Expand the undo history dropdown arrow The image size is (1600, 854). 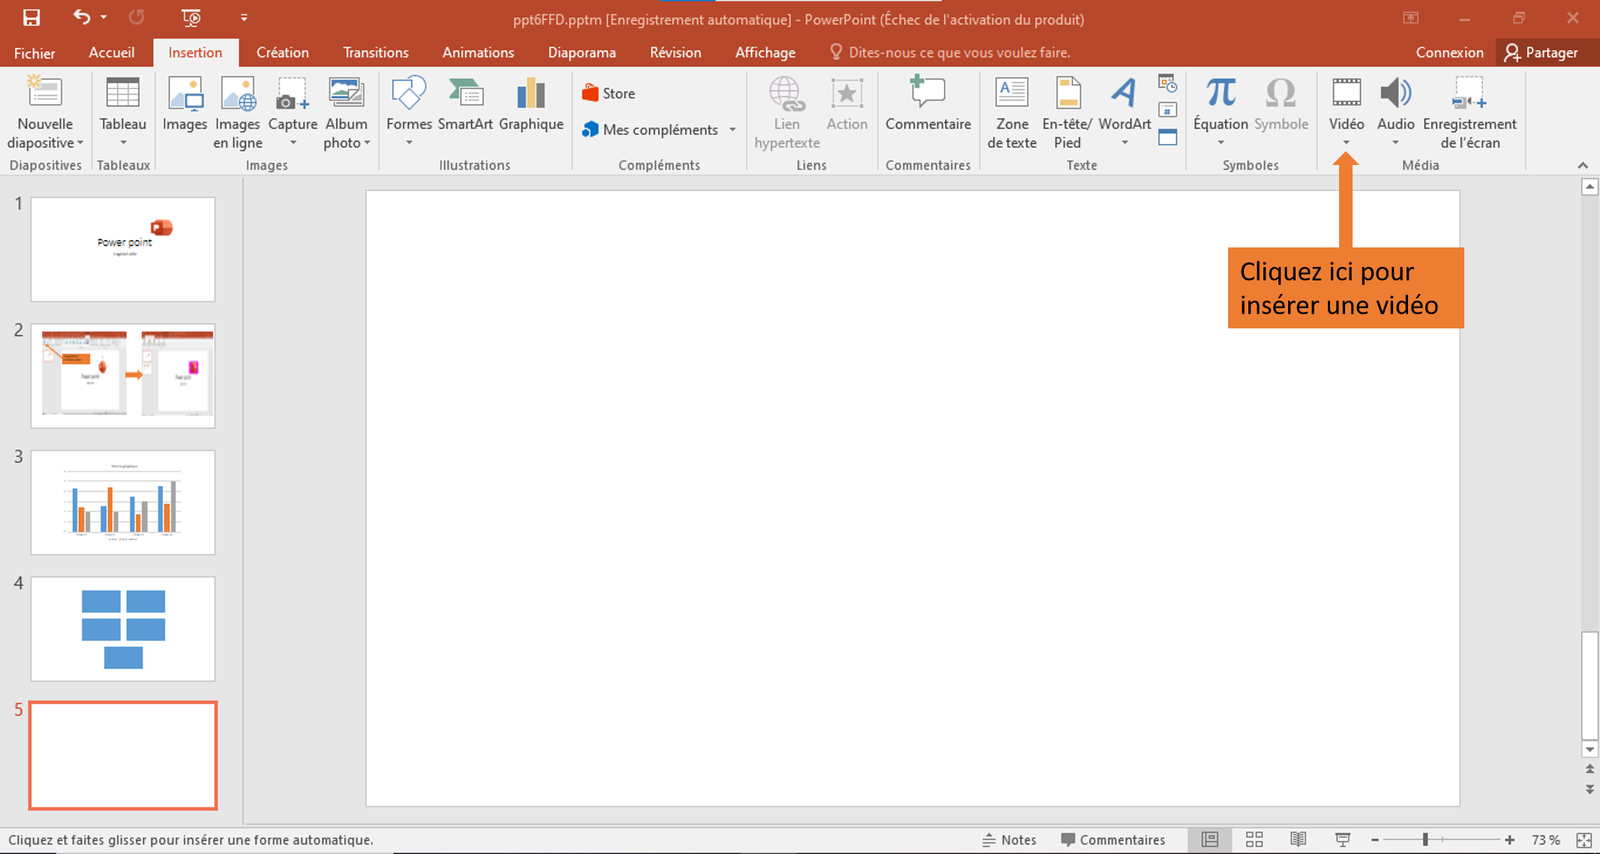[x=104, y=18]
